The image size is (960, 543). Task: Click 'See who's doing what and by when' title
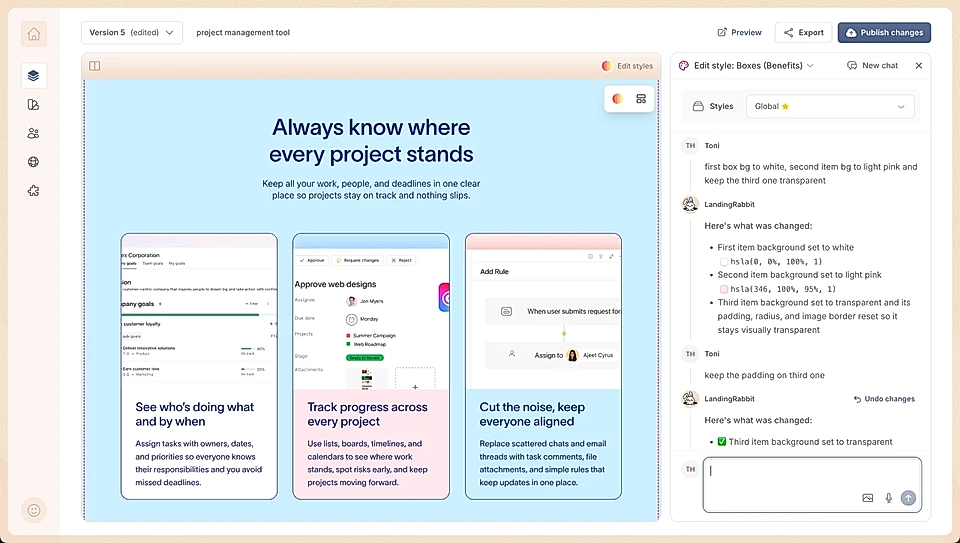click(x=195, y=414)
